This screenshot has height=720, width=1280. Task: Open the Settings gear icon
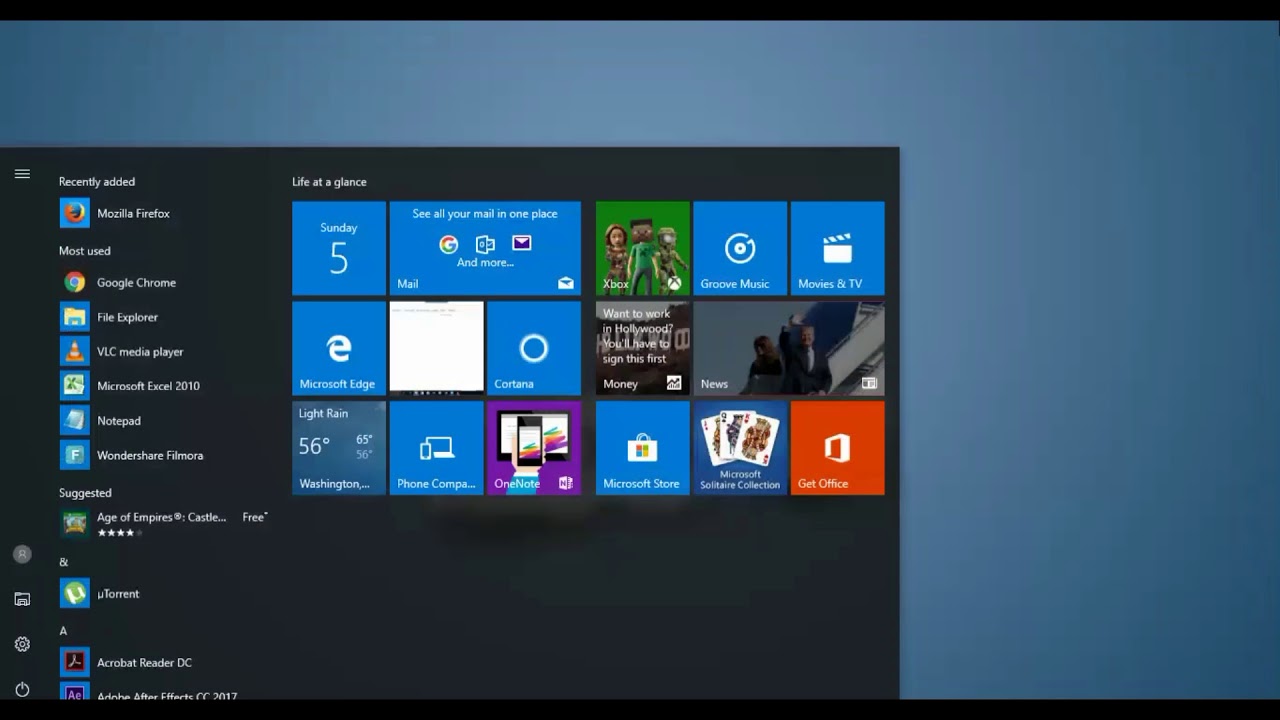tap(22, 644)
